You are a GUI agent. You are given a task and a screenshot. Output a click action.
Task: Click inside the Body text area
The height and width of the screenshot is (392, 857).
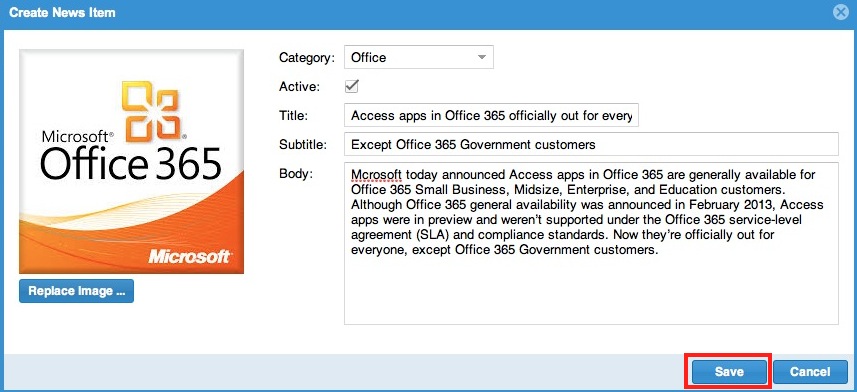coord(591,243)
